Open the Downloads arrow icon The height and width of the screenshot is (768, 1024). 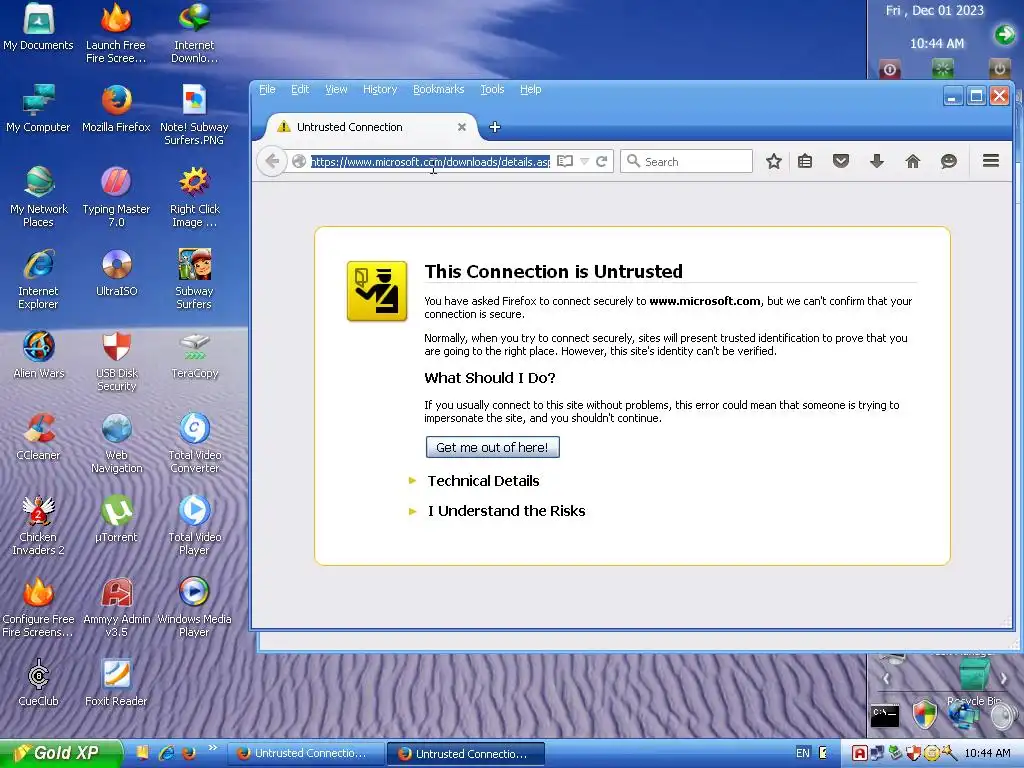coord(877,161)
